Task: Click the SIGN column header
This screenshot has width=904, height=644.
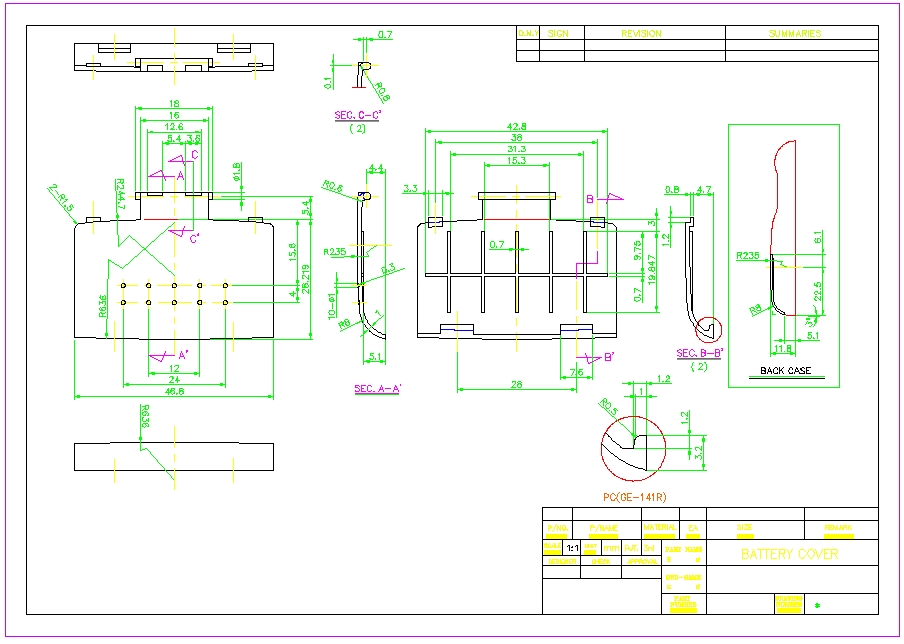Action: (x=558, y=34)
